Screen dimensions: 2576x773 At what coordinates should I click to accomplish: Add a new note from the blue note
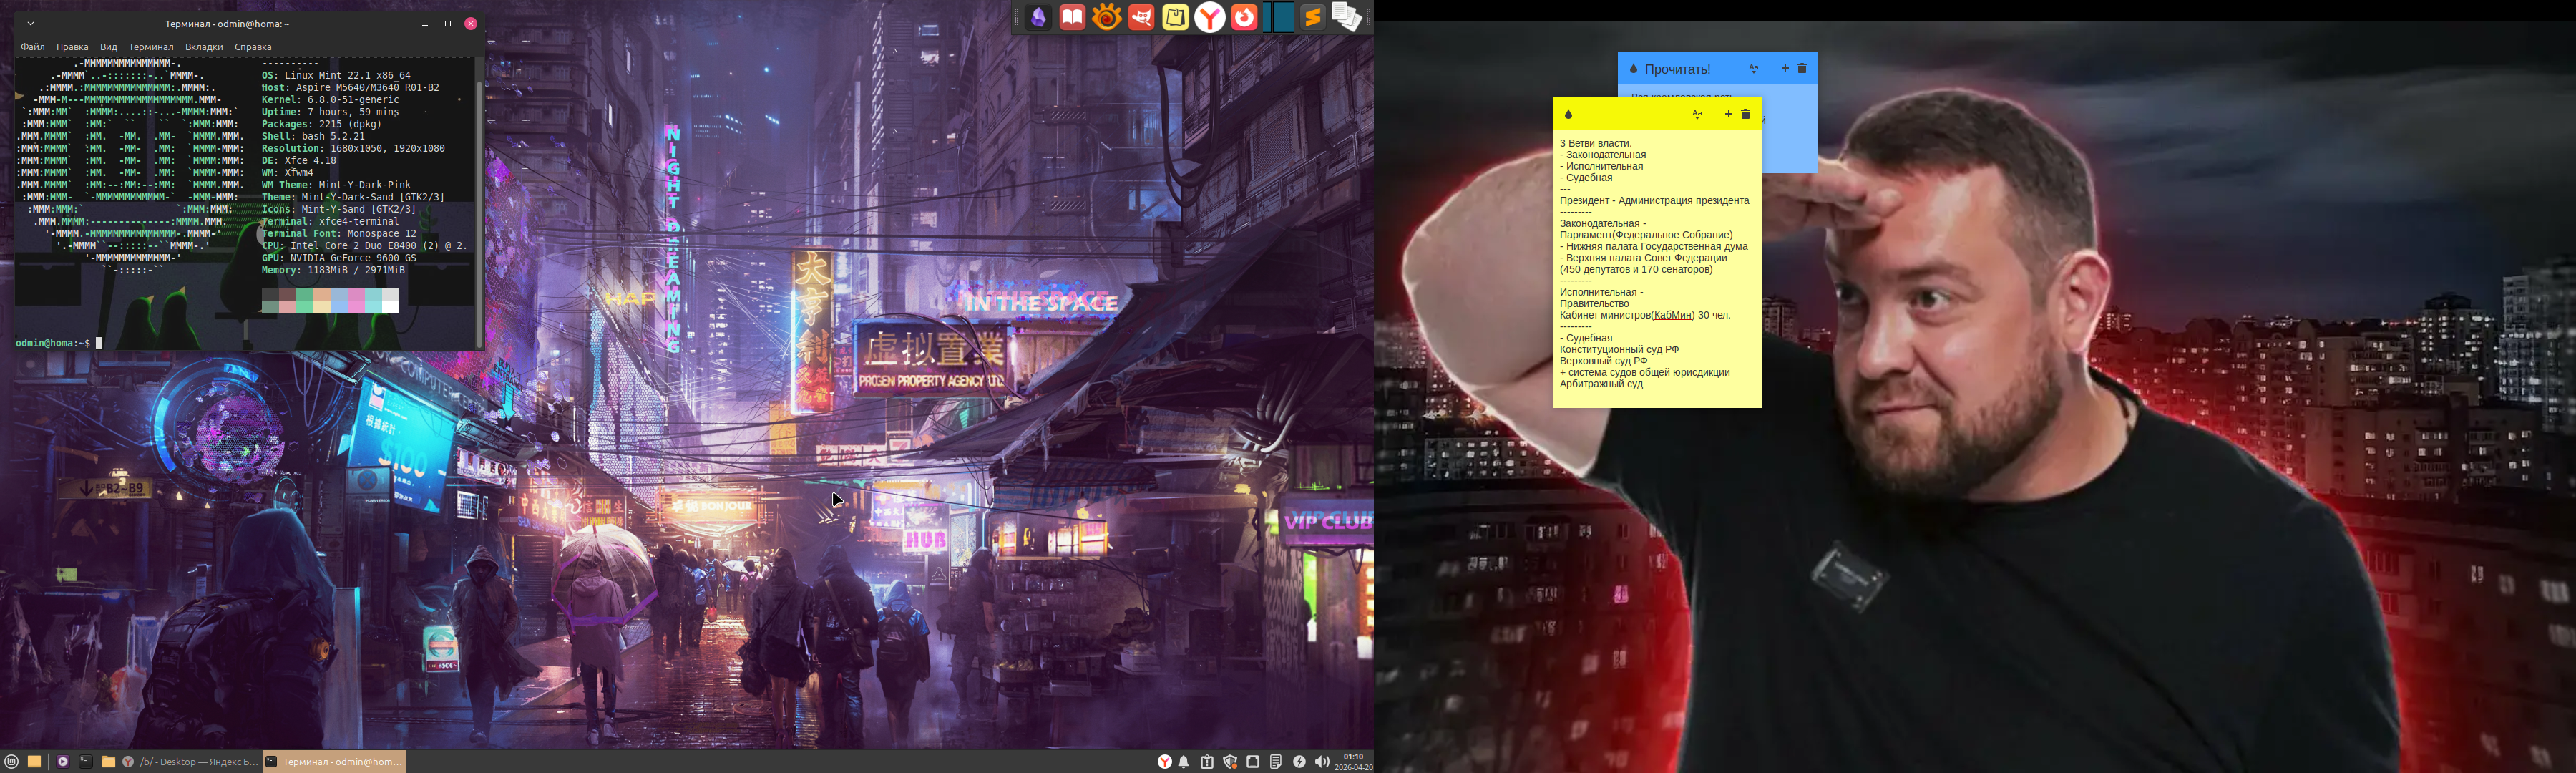click(1785, 68)
